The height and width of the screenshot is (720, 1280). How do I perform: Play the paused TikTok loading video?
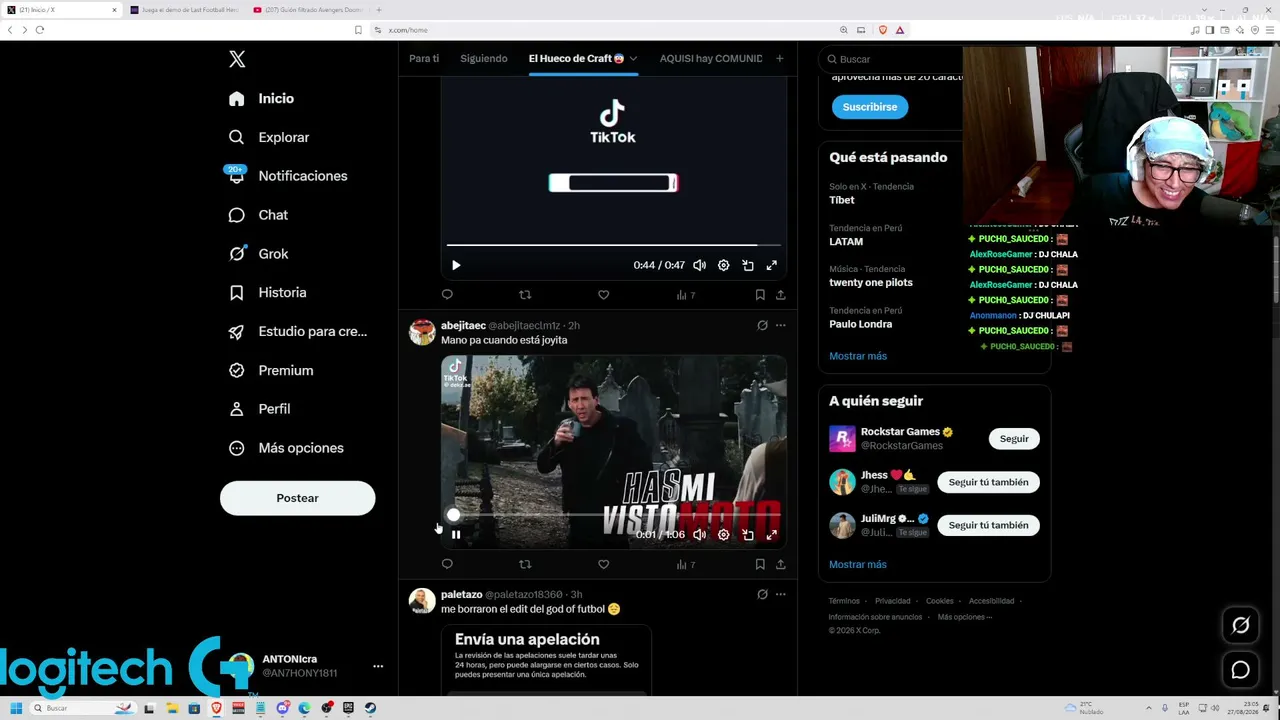point(456,265)
